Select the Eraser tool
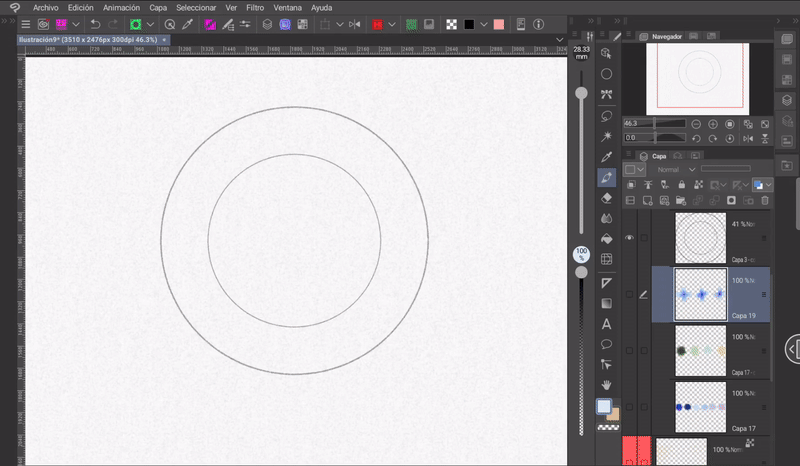 coord(606,198)
